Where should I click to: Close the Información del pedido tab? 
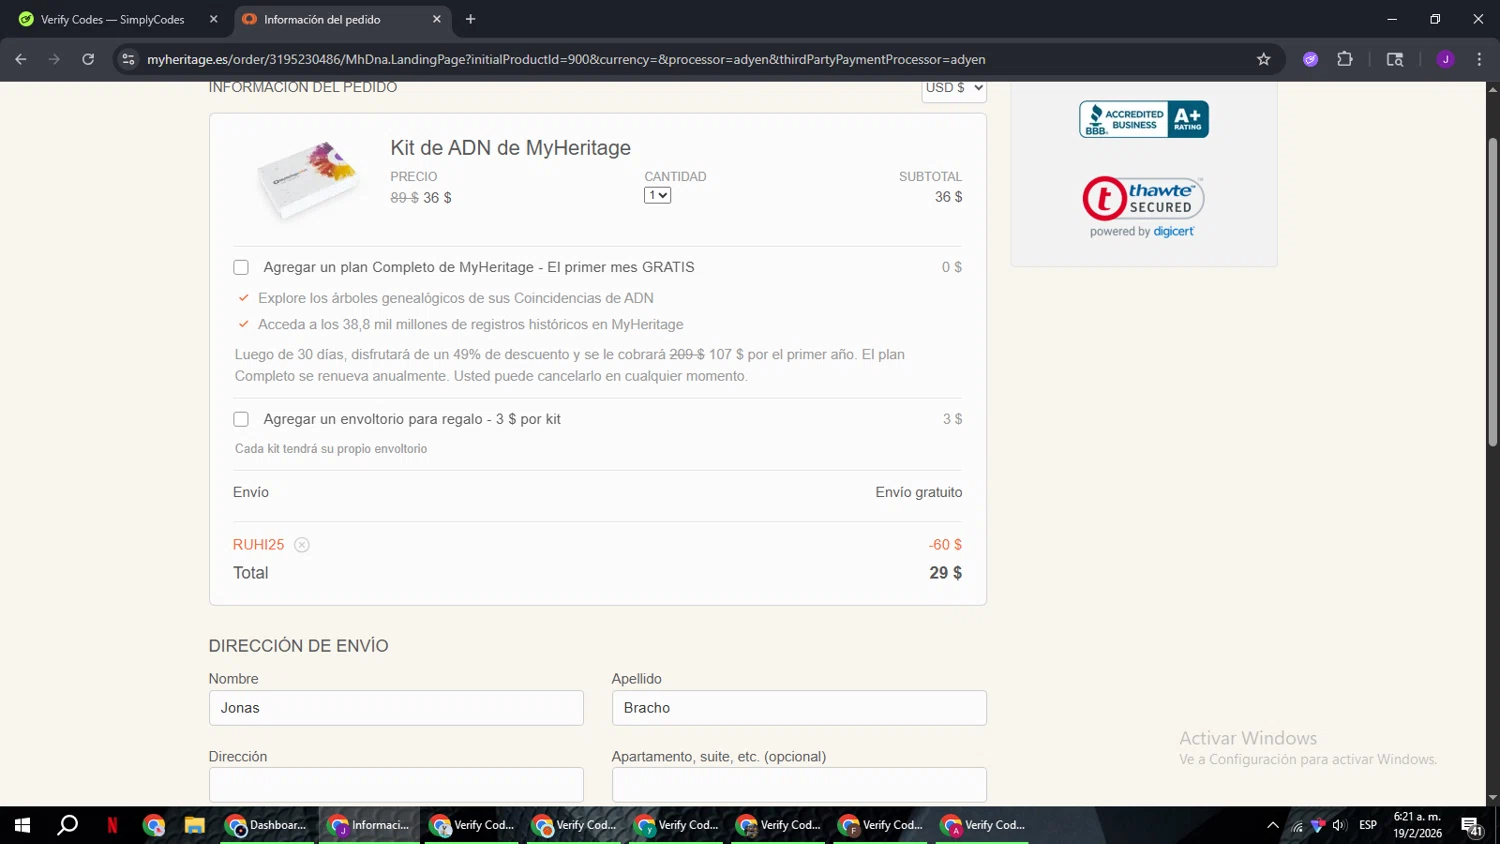[x=437, y=19]
